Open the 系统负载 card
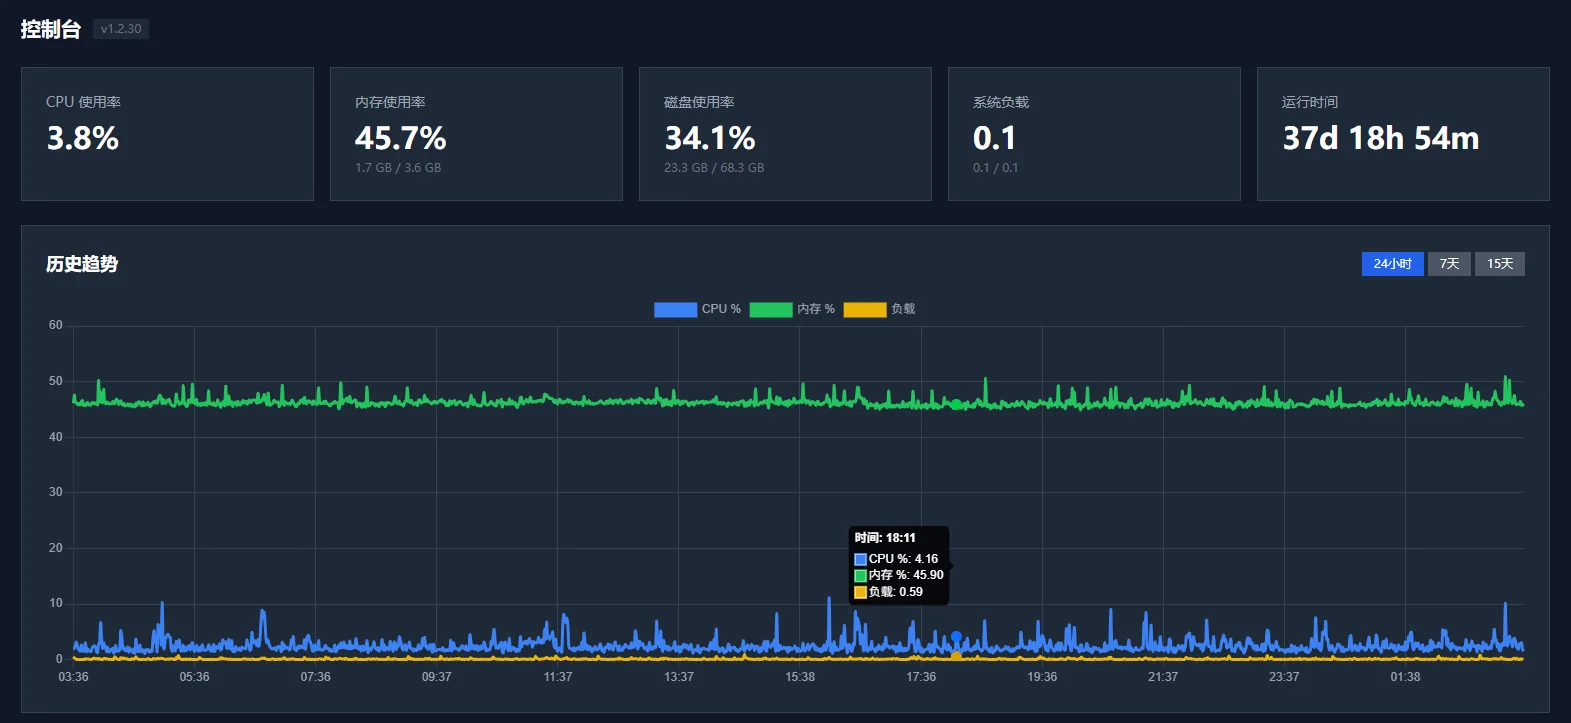Viewport: 1571px width, 723px height. point(1094,134)
